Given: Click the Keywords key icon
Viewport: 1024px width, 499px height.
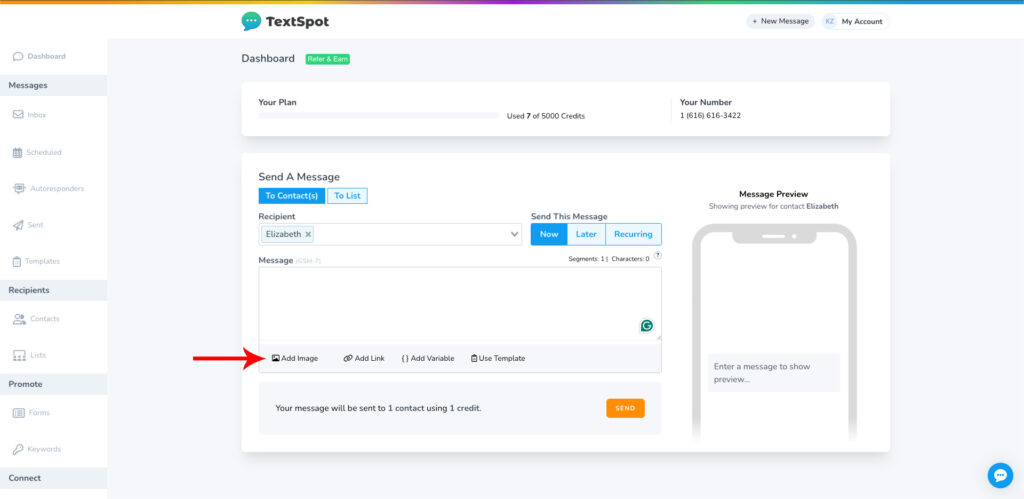Looking at the screenshot, I should (18, 450).
